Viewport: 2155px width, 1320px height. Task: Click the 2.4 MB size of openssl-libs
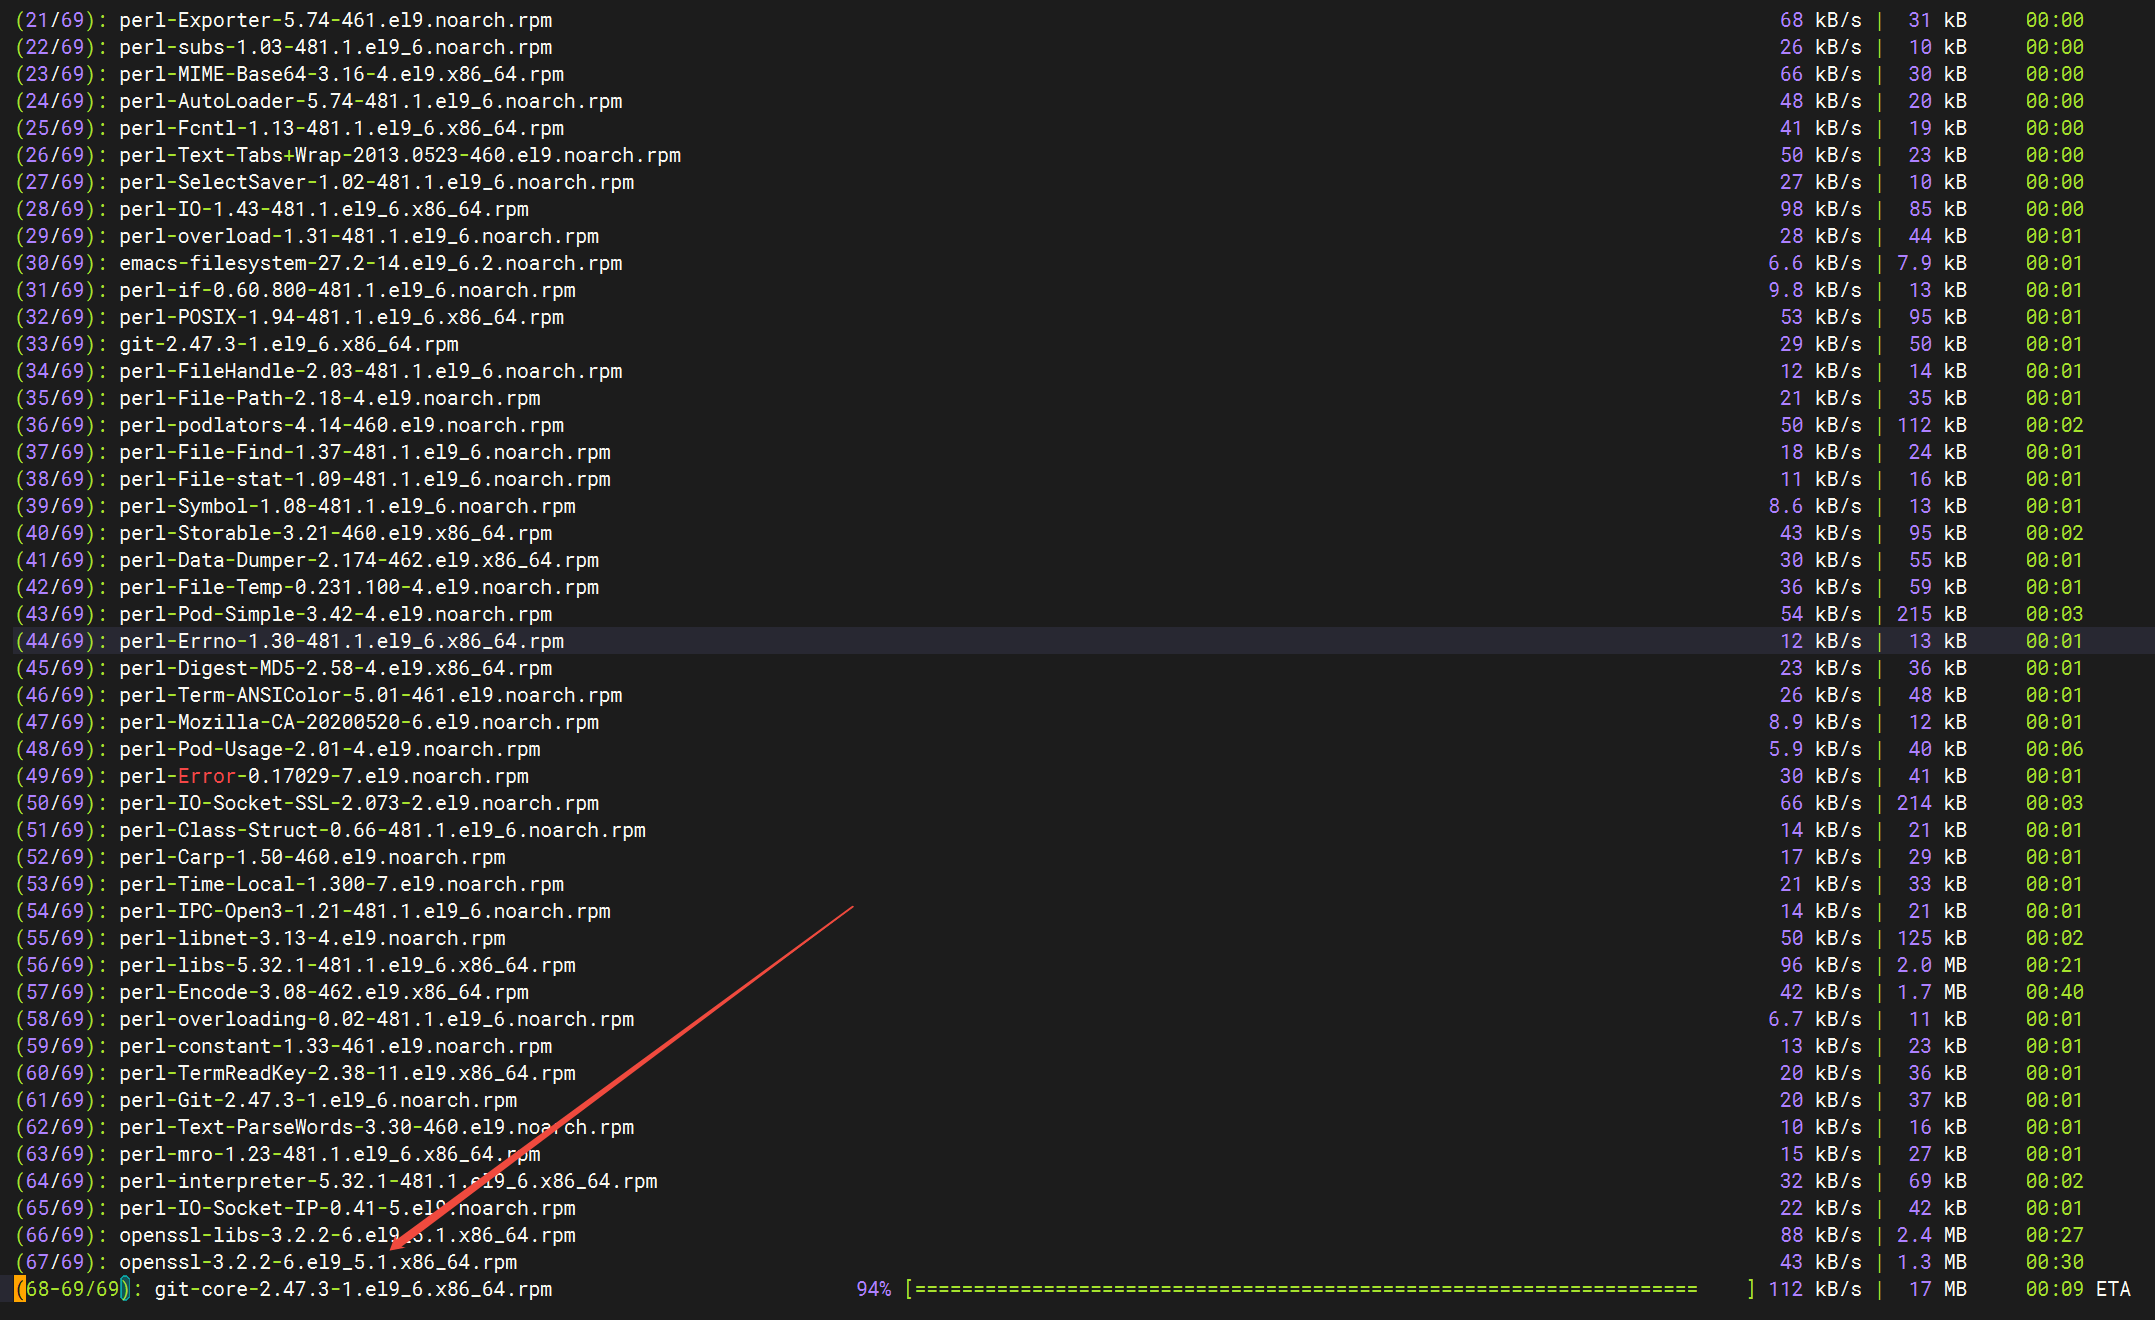(x=1931, y=1235)
